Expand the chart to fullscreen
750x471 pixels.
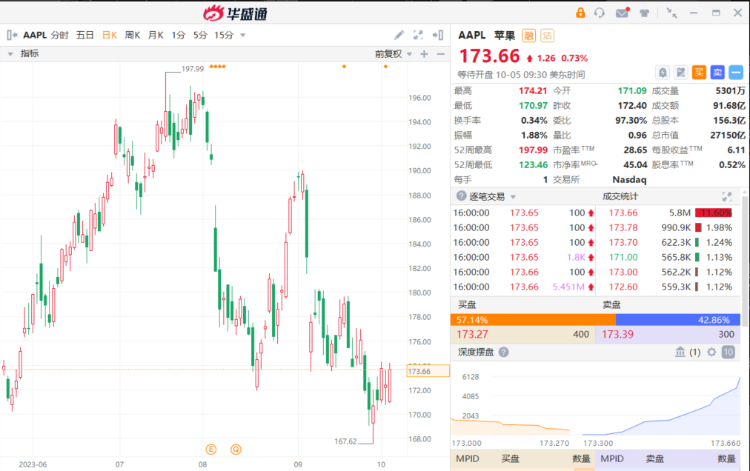[418, 35]
